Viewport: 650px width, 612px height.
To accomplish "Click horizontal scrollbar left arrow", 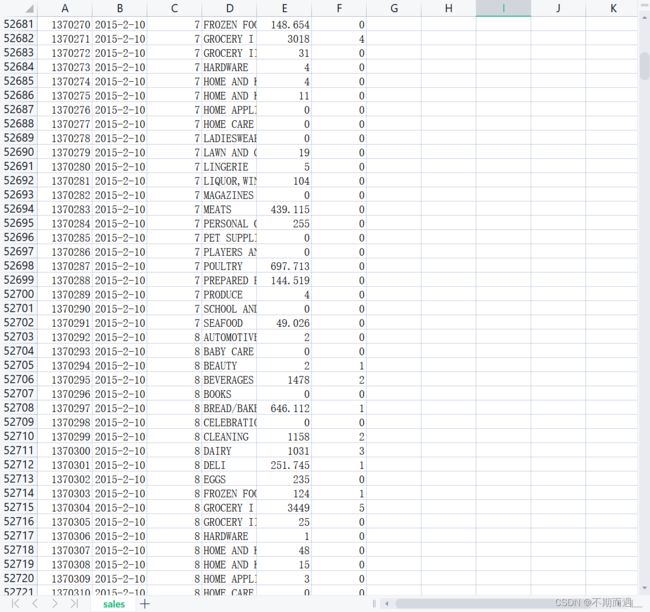I will pyautogui.click(x=387, y=604).
